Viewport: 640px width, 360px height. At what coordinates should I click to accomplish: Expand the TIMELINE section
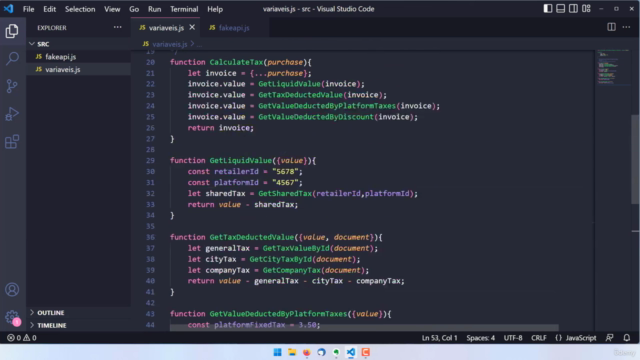79,325
